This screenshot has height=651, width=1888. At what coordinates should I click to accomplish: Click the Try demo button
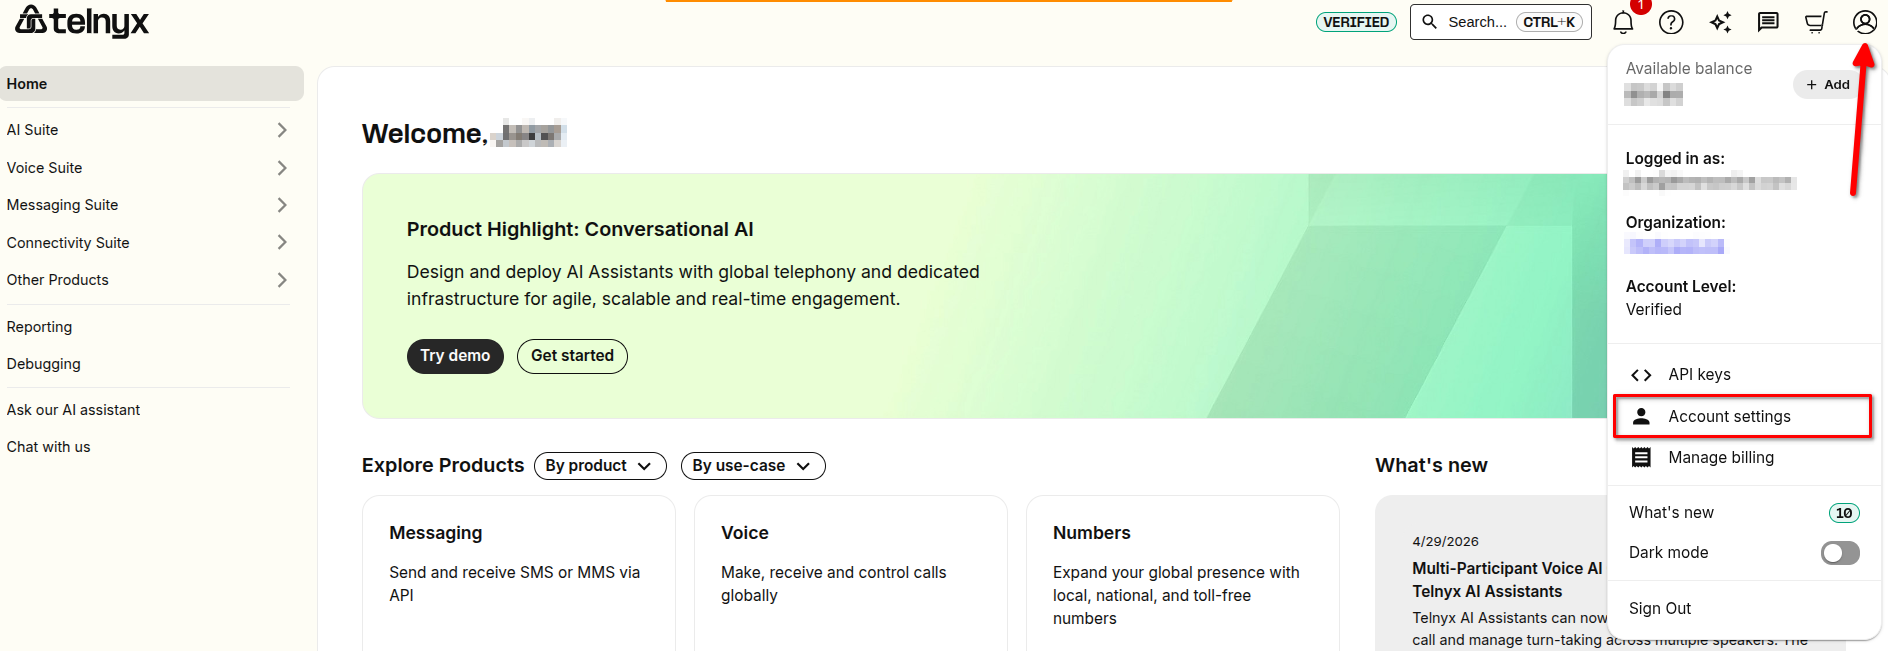[455, 356]
